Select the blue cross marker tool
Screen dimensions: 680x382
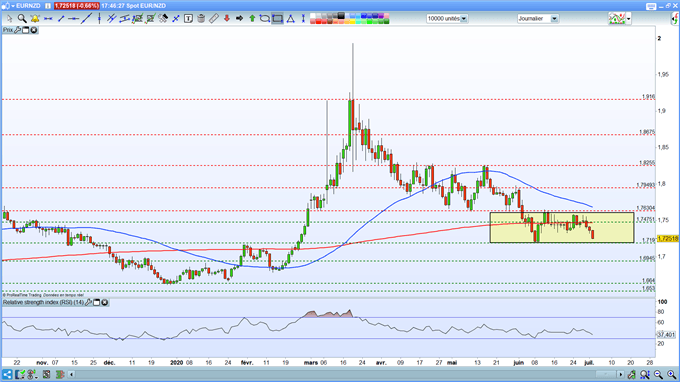(176, 19)
